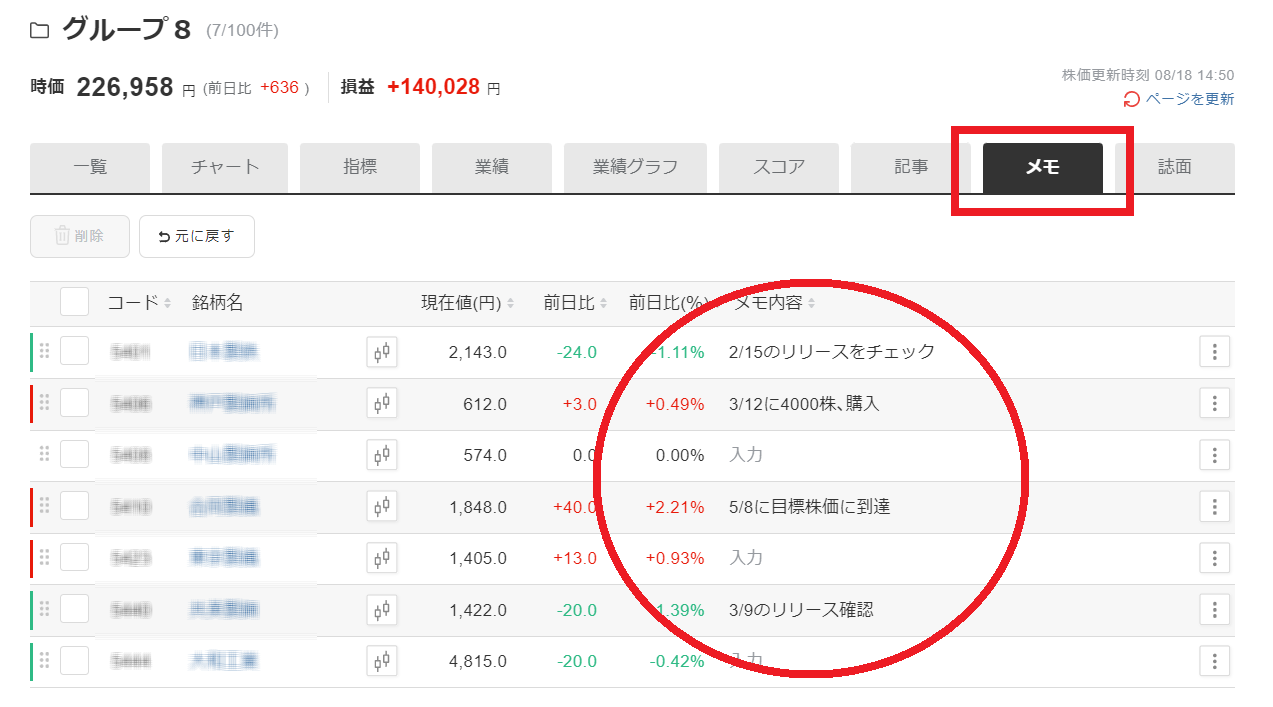The image size is (1273, 707).
Task: Sort by メモ内容 column
Action: [774, 303]
